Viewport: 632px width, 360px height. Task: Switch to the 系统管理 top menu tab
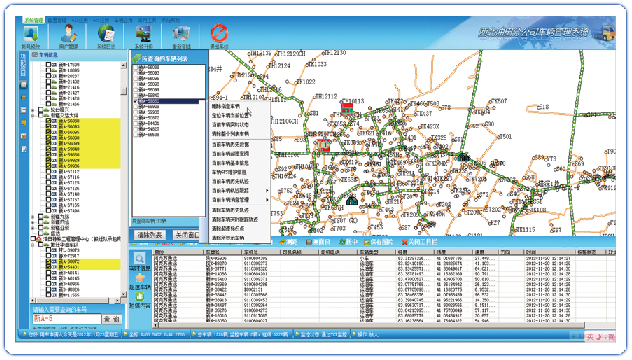point(33,20)
